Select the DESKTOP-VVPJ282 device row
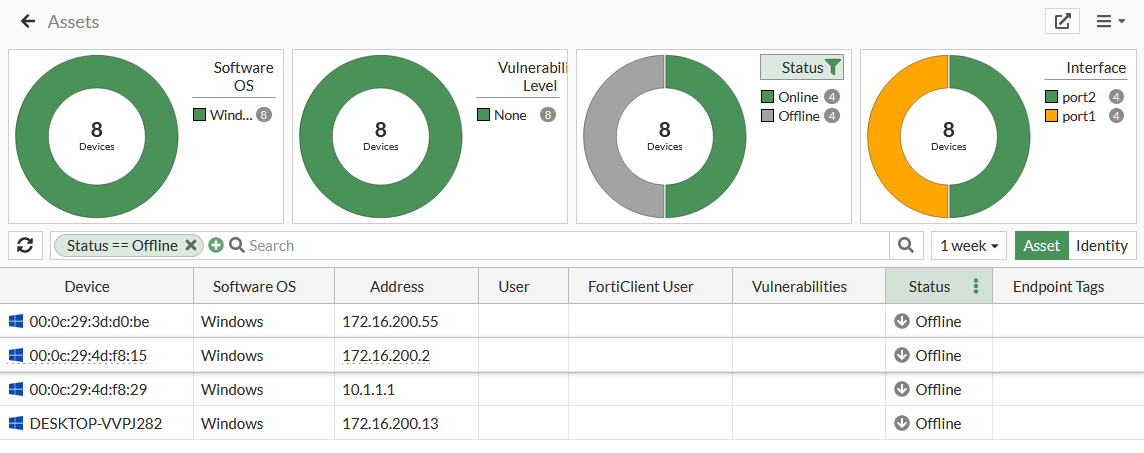Image resolution: width=1144 pixels, height=453 pixels. pos(96,424)
